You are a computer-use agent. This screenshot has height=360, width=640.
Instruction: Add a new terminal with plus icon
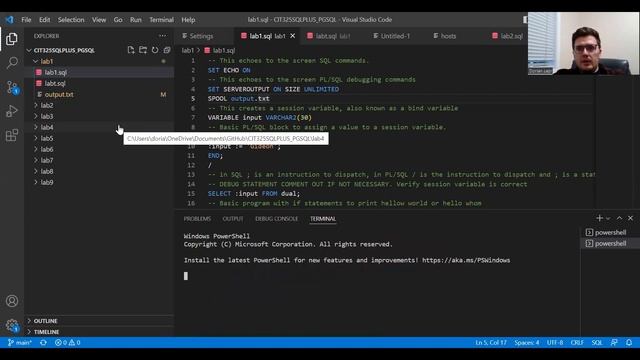tap(599, 218)
